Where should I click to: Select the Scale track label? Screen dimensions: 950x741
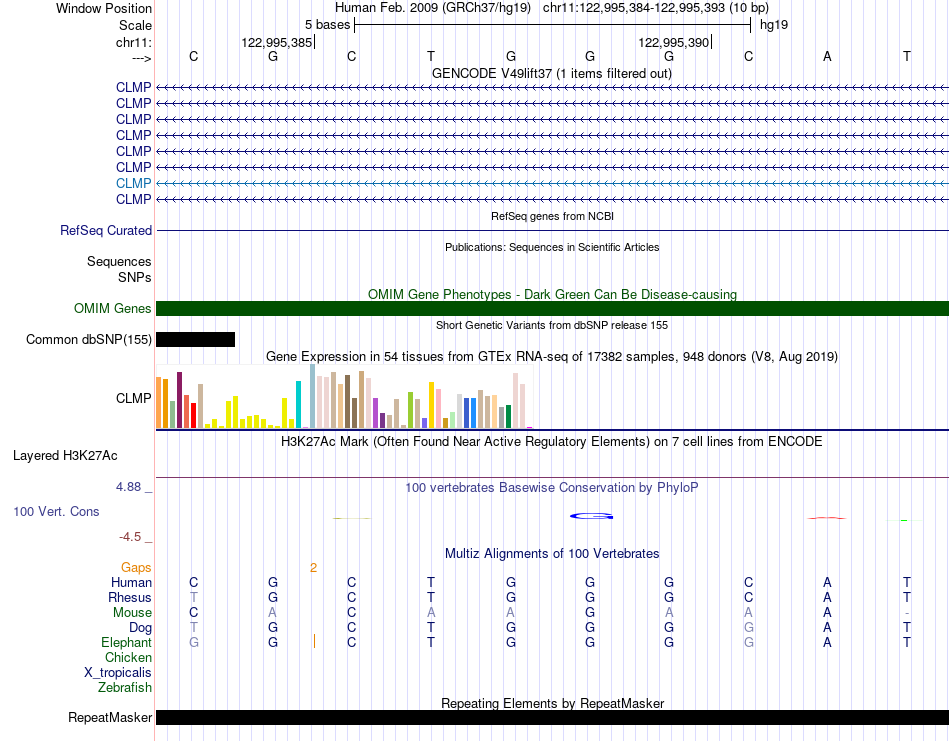coord(135,25)
